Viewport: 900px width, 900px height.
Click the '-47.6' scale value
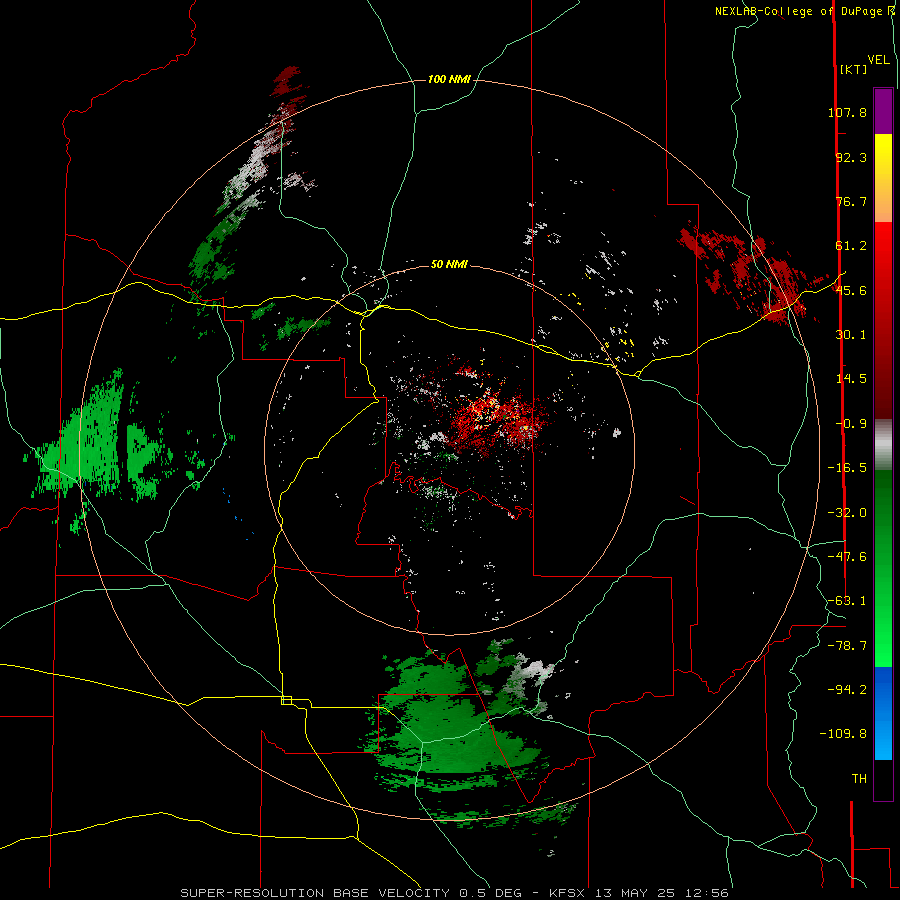tap(847, 557)
